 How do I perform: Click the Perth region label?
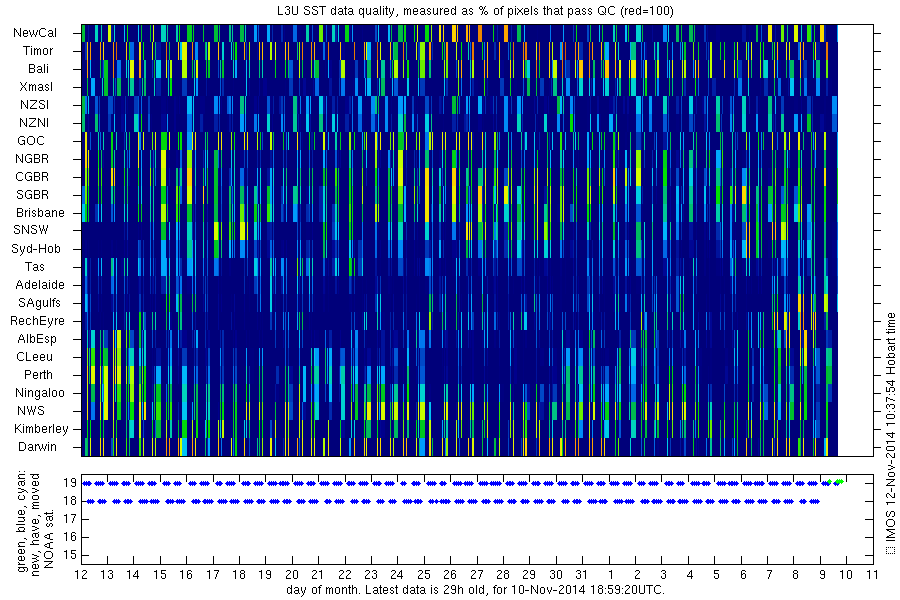click(x=38, y=374)
